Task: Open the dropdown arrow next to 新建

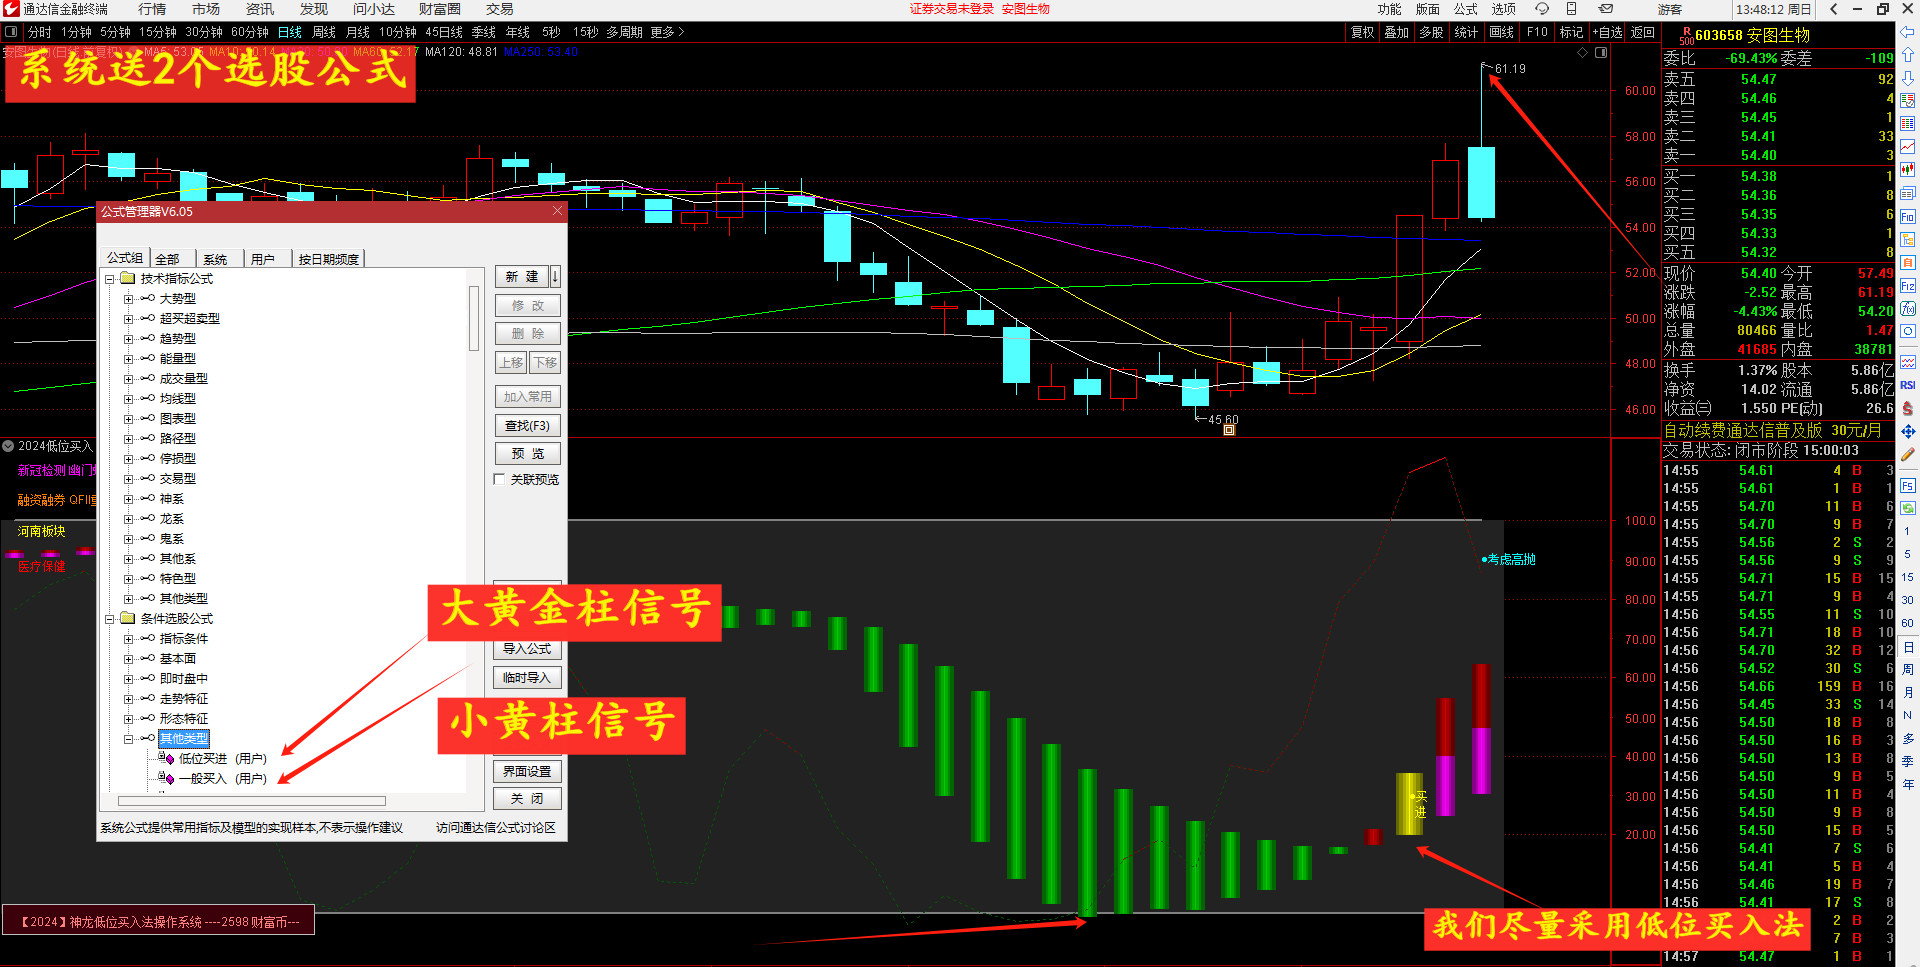Action: [x=555, y=277]
